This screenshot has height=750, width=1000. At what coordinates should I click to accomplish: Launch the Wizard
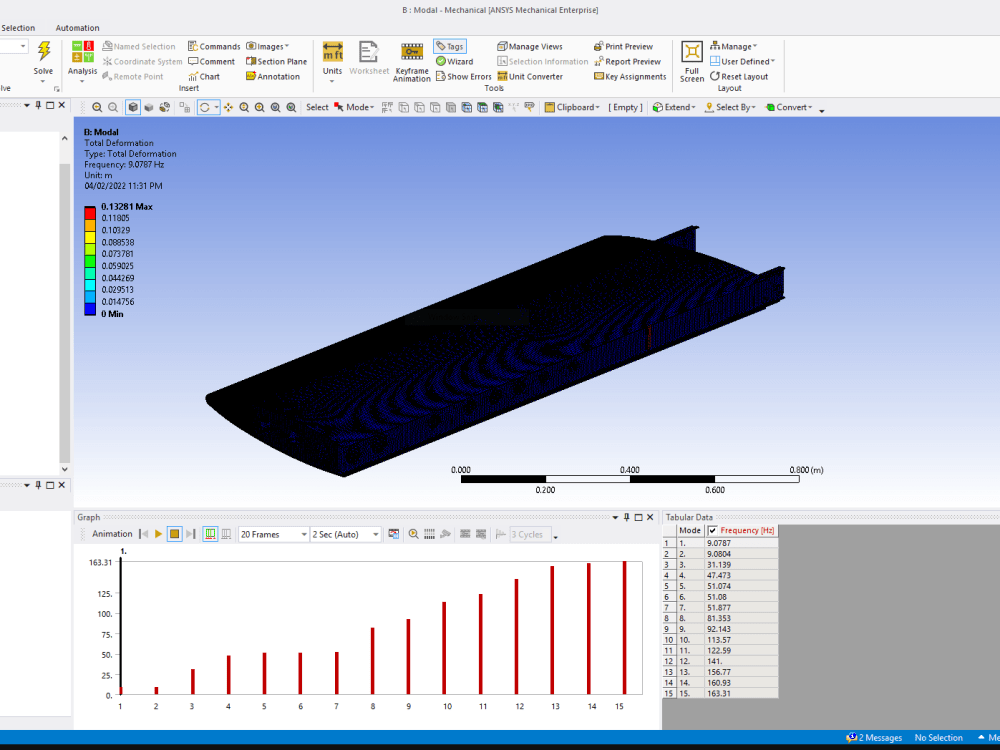454,61
